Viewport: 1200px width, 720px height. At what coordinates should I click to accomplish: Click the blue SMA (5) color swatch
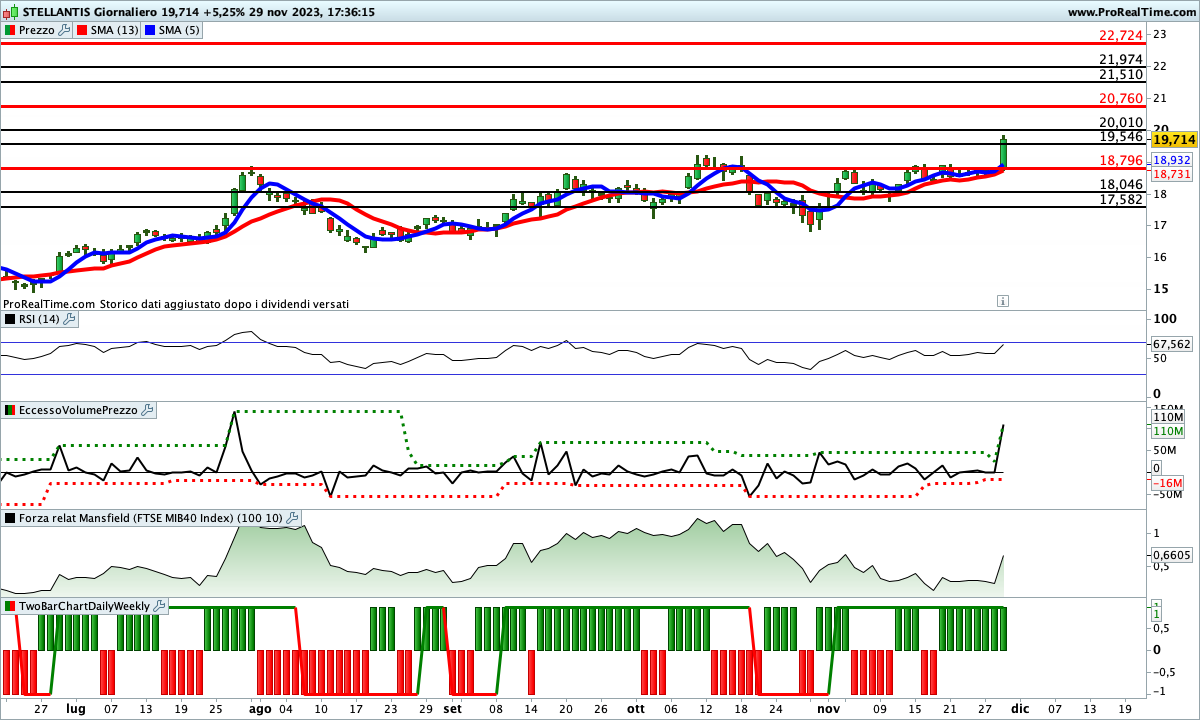pos(150,30)
